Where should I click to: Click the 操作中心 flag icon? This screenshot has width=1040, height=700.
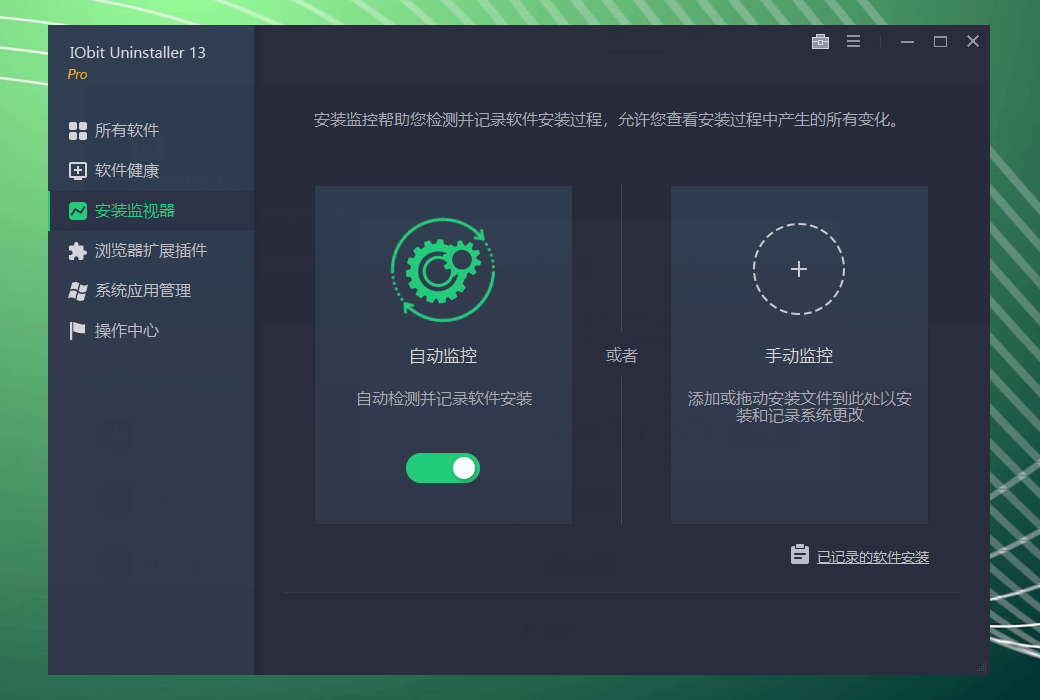[77, 330]
